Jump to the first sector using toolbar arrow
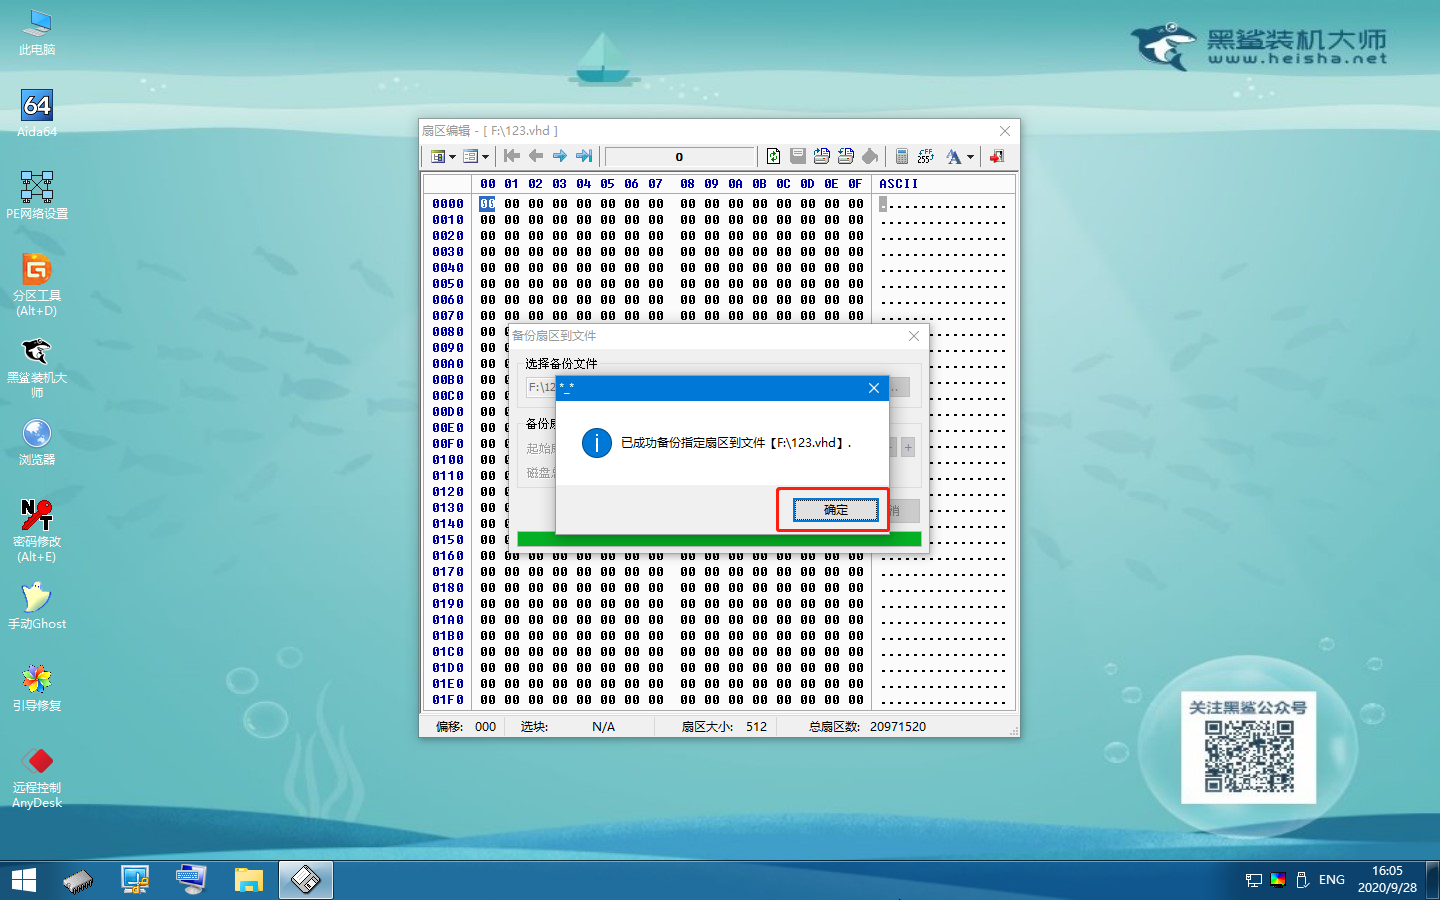The image size is (1440, 900). [512, 156]
